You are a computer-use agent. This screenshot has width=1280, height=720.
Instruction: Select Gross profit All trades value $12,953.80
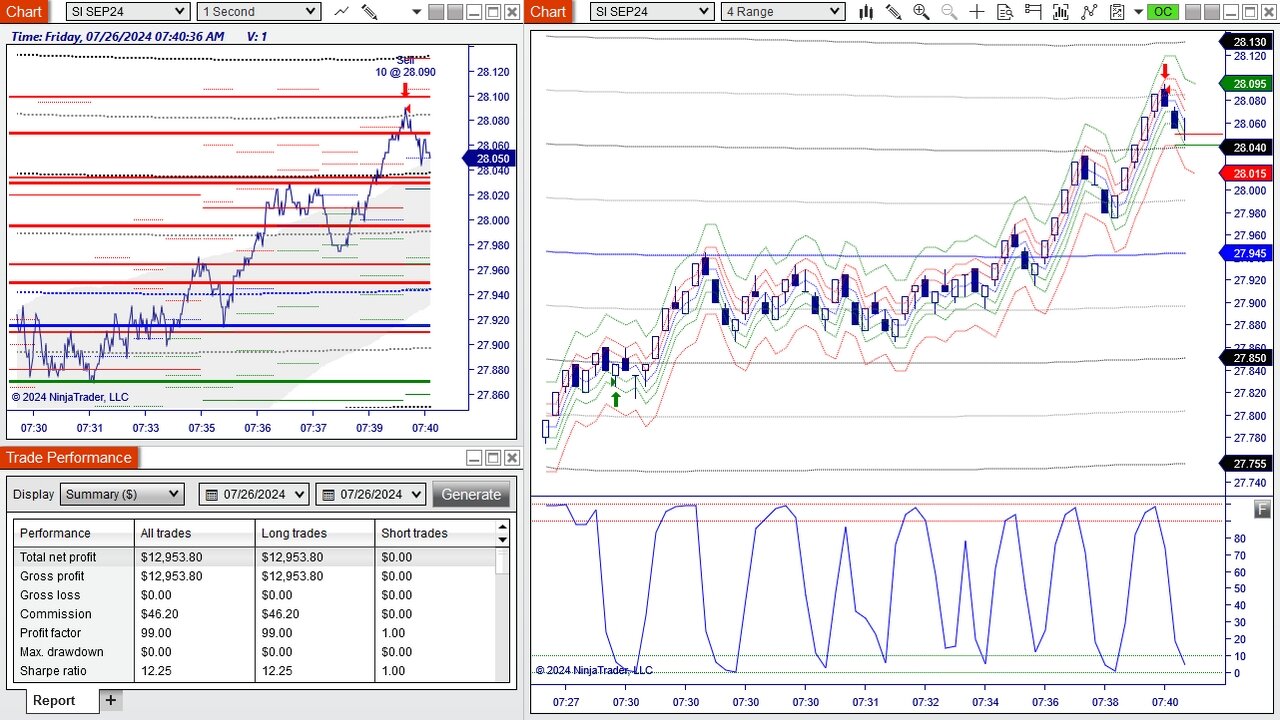(171, 576)
